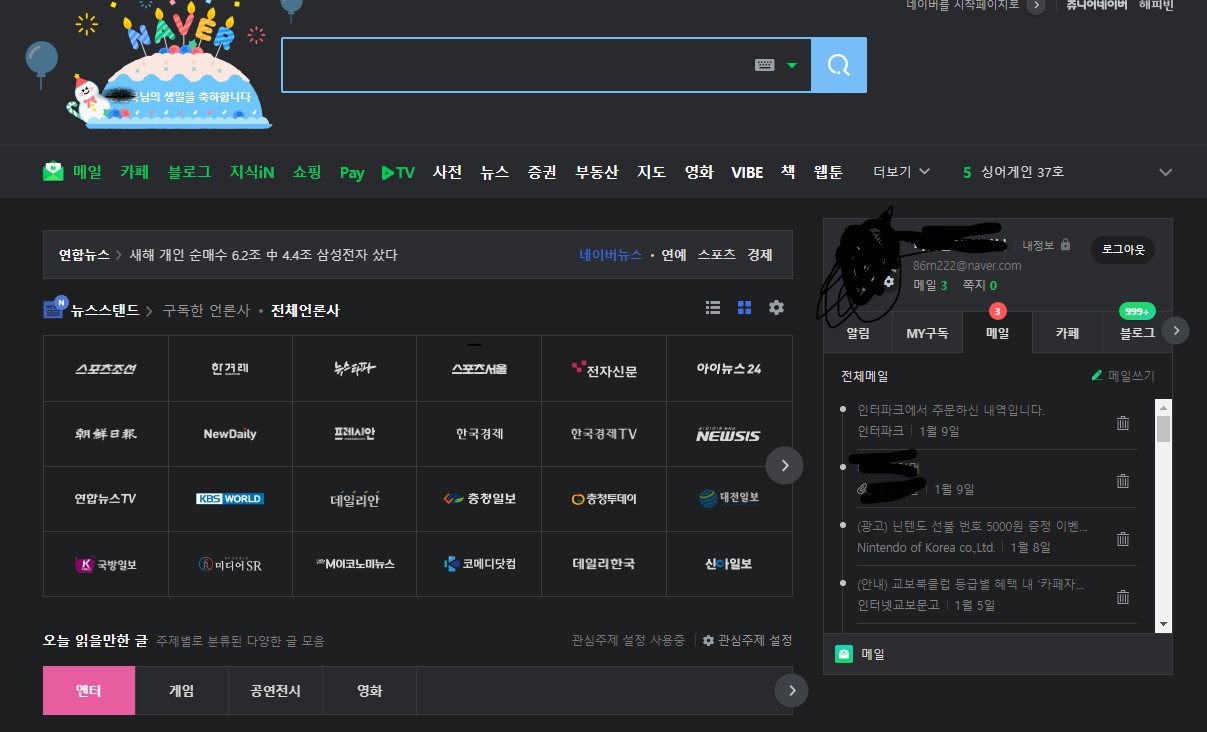Select the 게임 topic tab

[x=181, y=691]
